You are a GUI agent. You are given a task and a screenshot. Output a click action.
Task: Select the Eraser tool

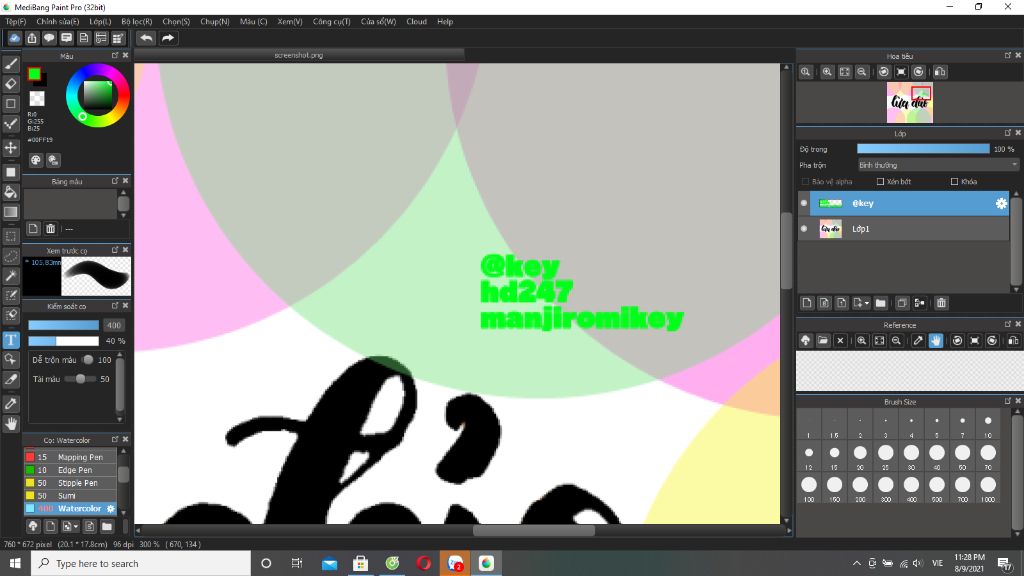pos(10,84)
